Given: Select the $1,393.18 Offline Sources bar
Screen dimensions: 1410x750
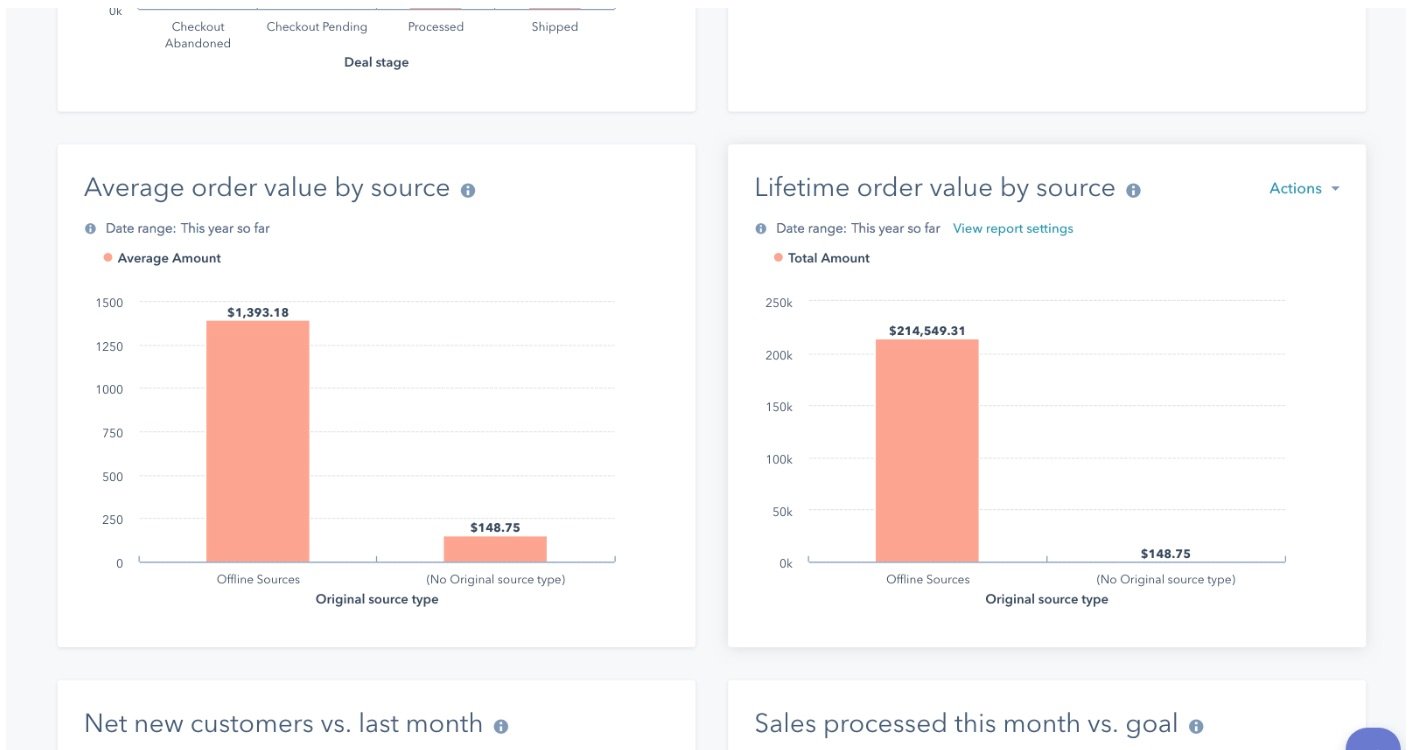Looking at the screenshot, I should click(x=258, y=440).
